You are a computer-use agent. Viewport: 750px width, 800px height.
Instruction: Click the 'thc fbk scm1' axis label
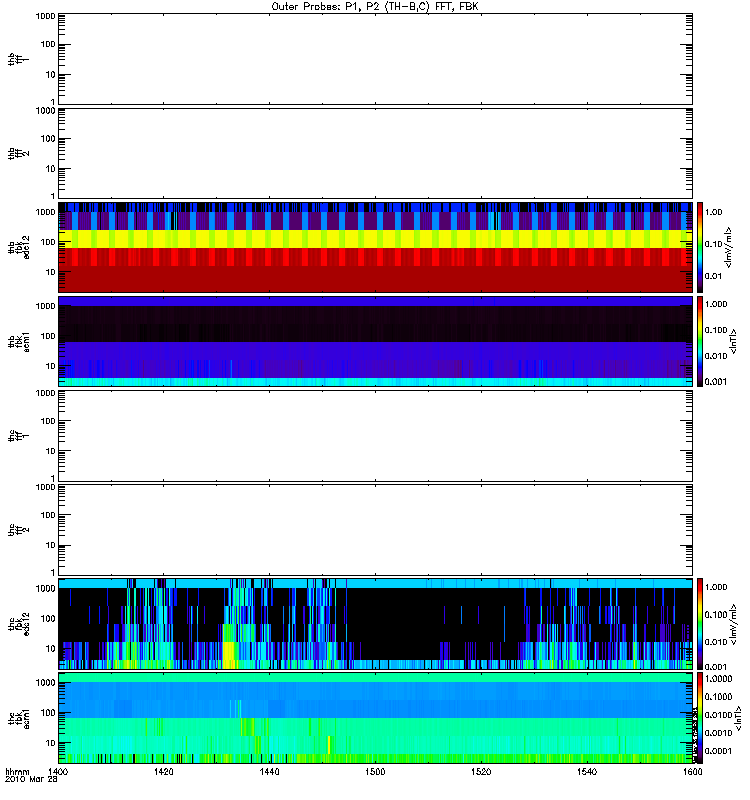click(x=19, y=718)
